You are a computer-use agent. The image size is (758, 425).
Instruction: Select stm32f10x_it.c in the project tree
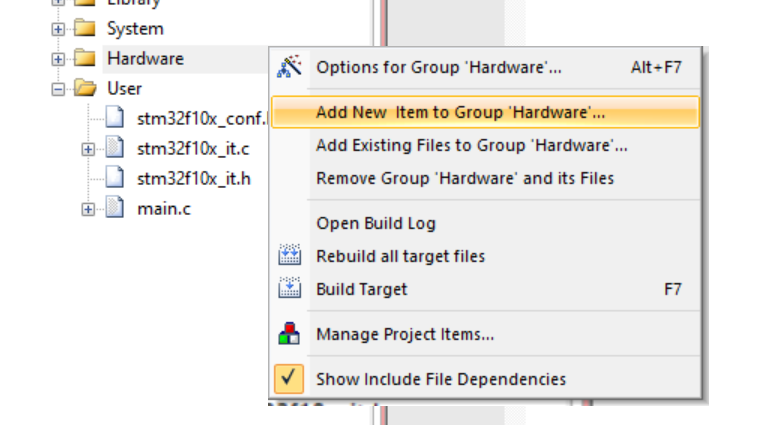point(193,149)
